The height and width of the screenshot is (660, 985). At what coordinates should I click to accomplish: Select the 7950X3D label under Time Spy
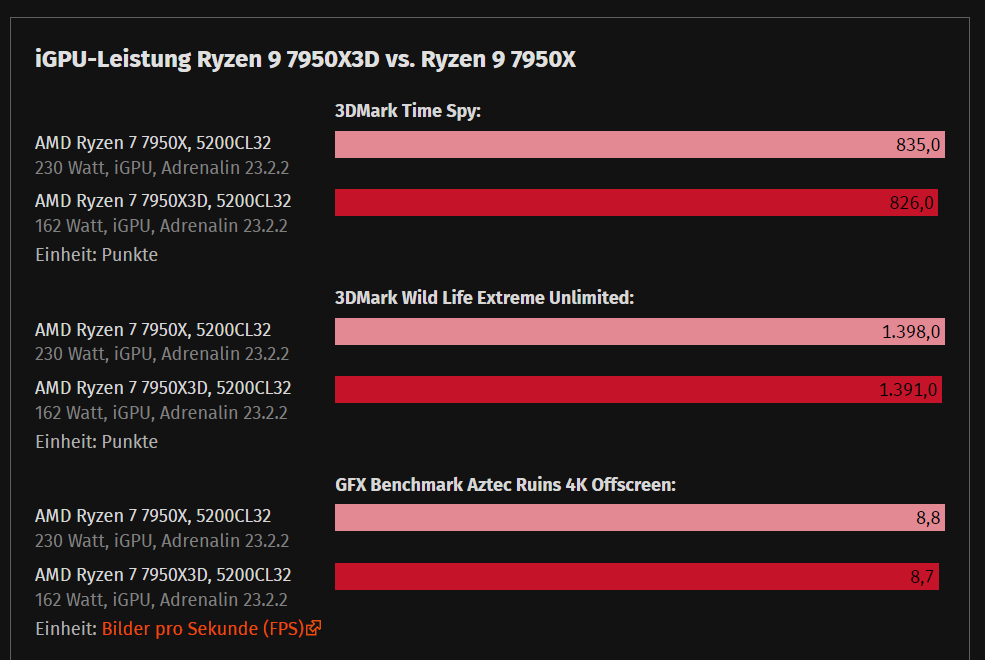click(163, 201)
